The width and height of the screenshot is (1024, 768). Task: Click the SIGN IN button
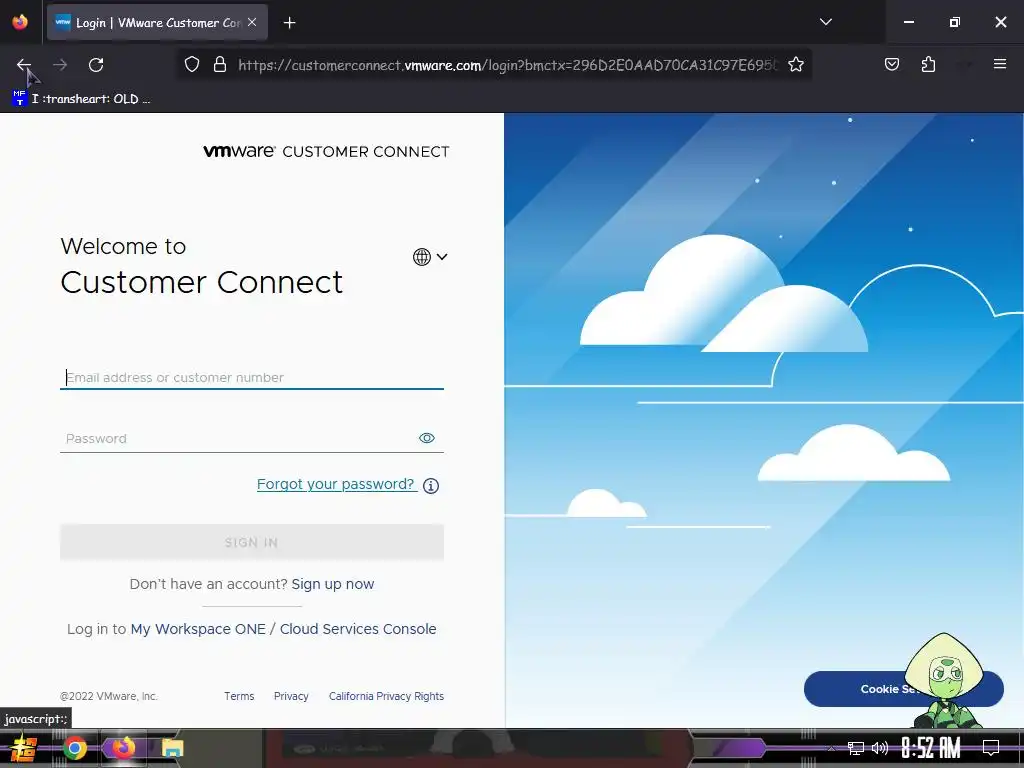click(251, 543)
